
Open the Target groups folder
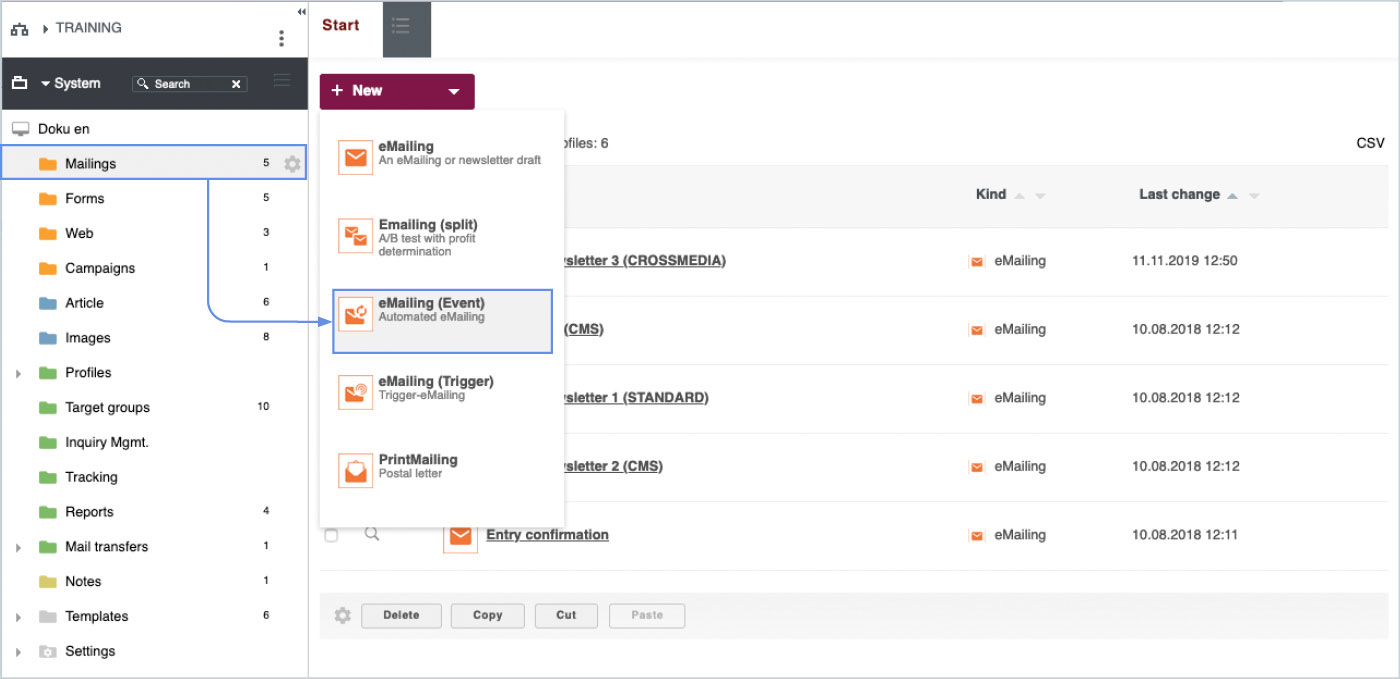click(x=107, y=408)
